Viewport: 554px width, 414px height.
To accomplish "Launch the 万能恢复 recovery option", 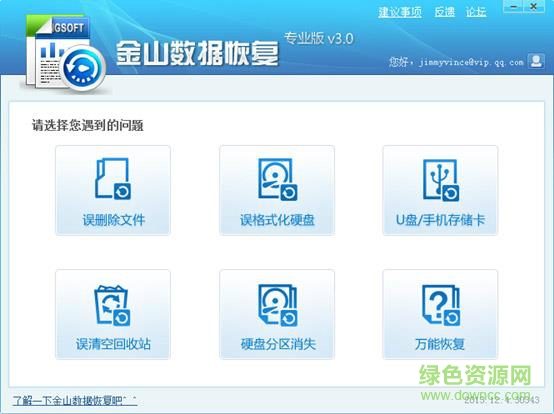I will (x=440, y=314).
